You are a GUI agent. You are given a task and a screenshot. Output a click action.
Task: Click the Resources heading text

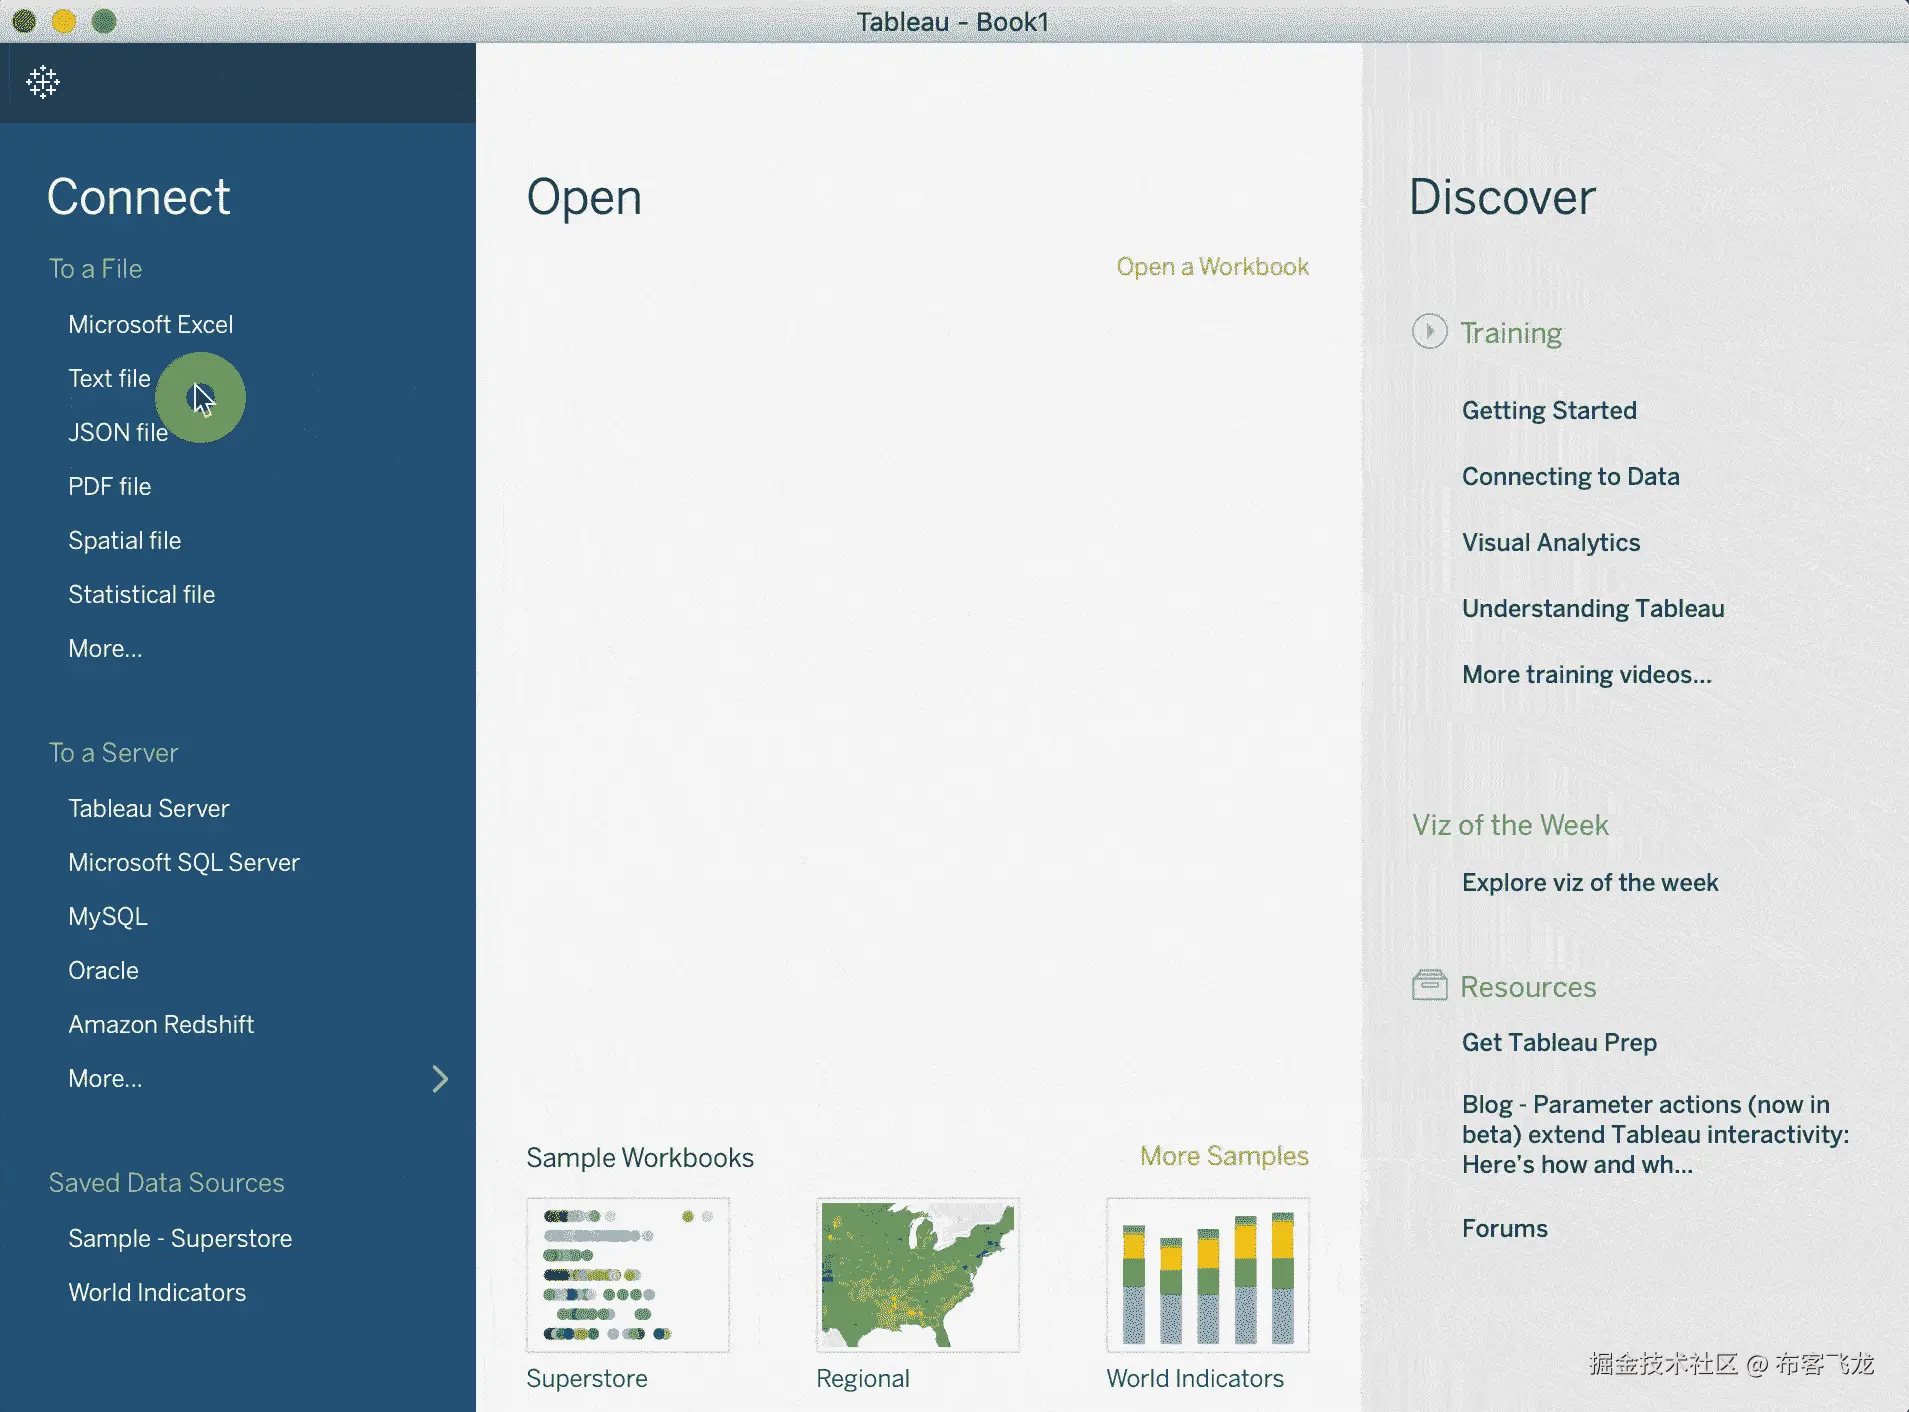(x=1528, y=987)
